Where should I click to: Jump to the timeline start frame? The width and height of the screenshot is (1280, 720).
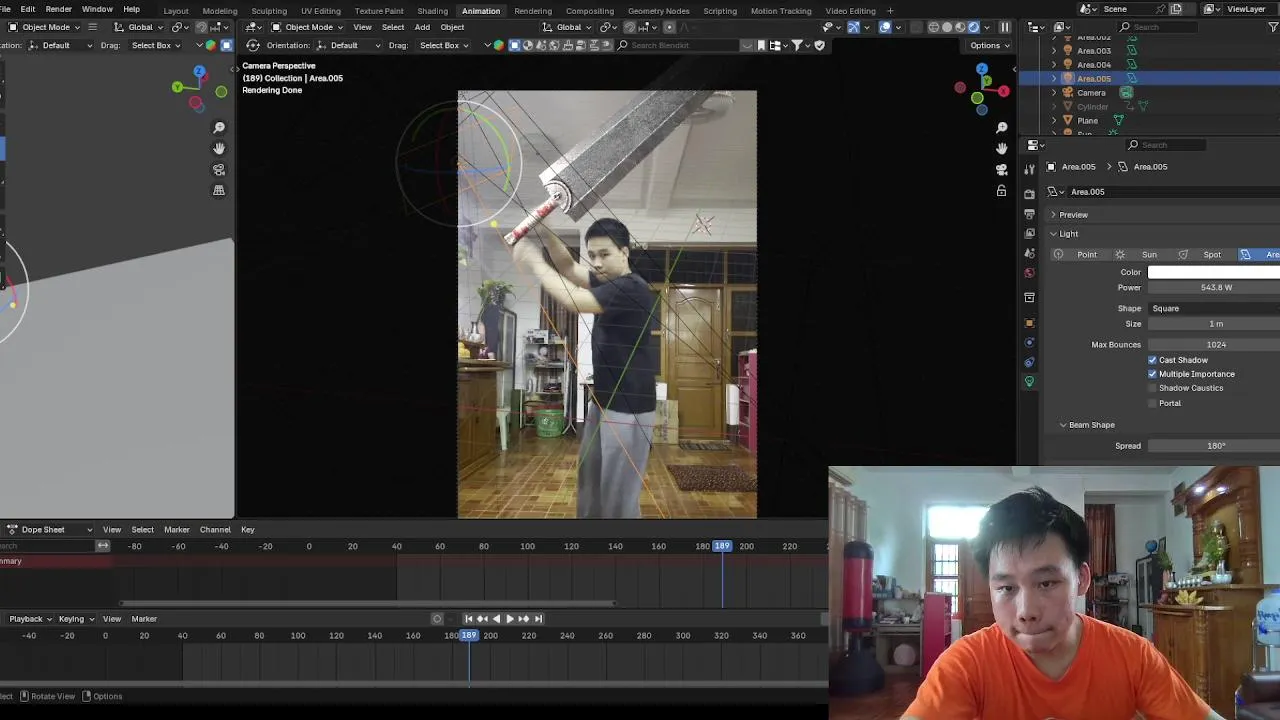click(468, 619)
